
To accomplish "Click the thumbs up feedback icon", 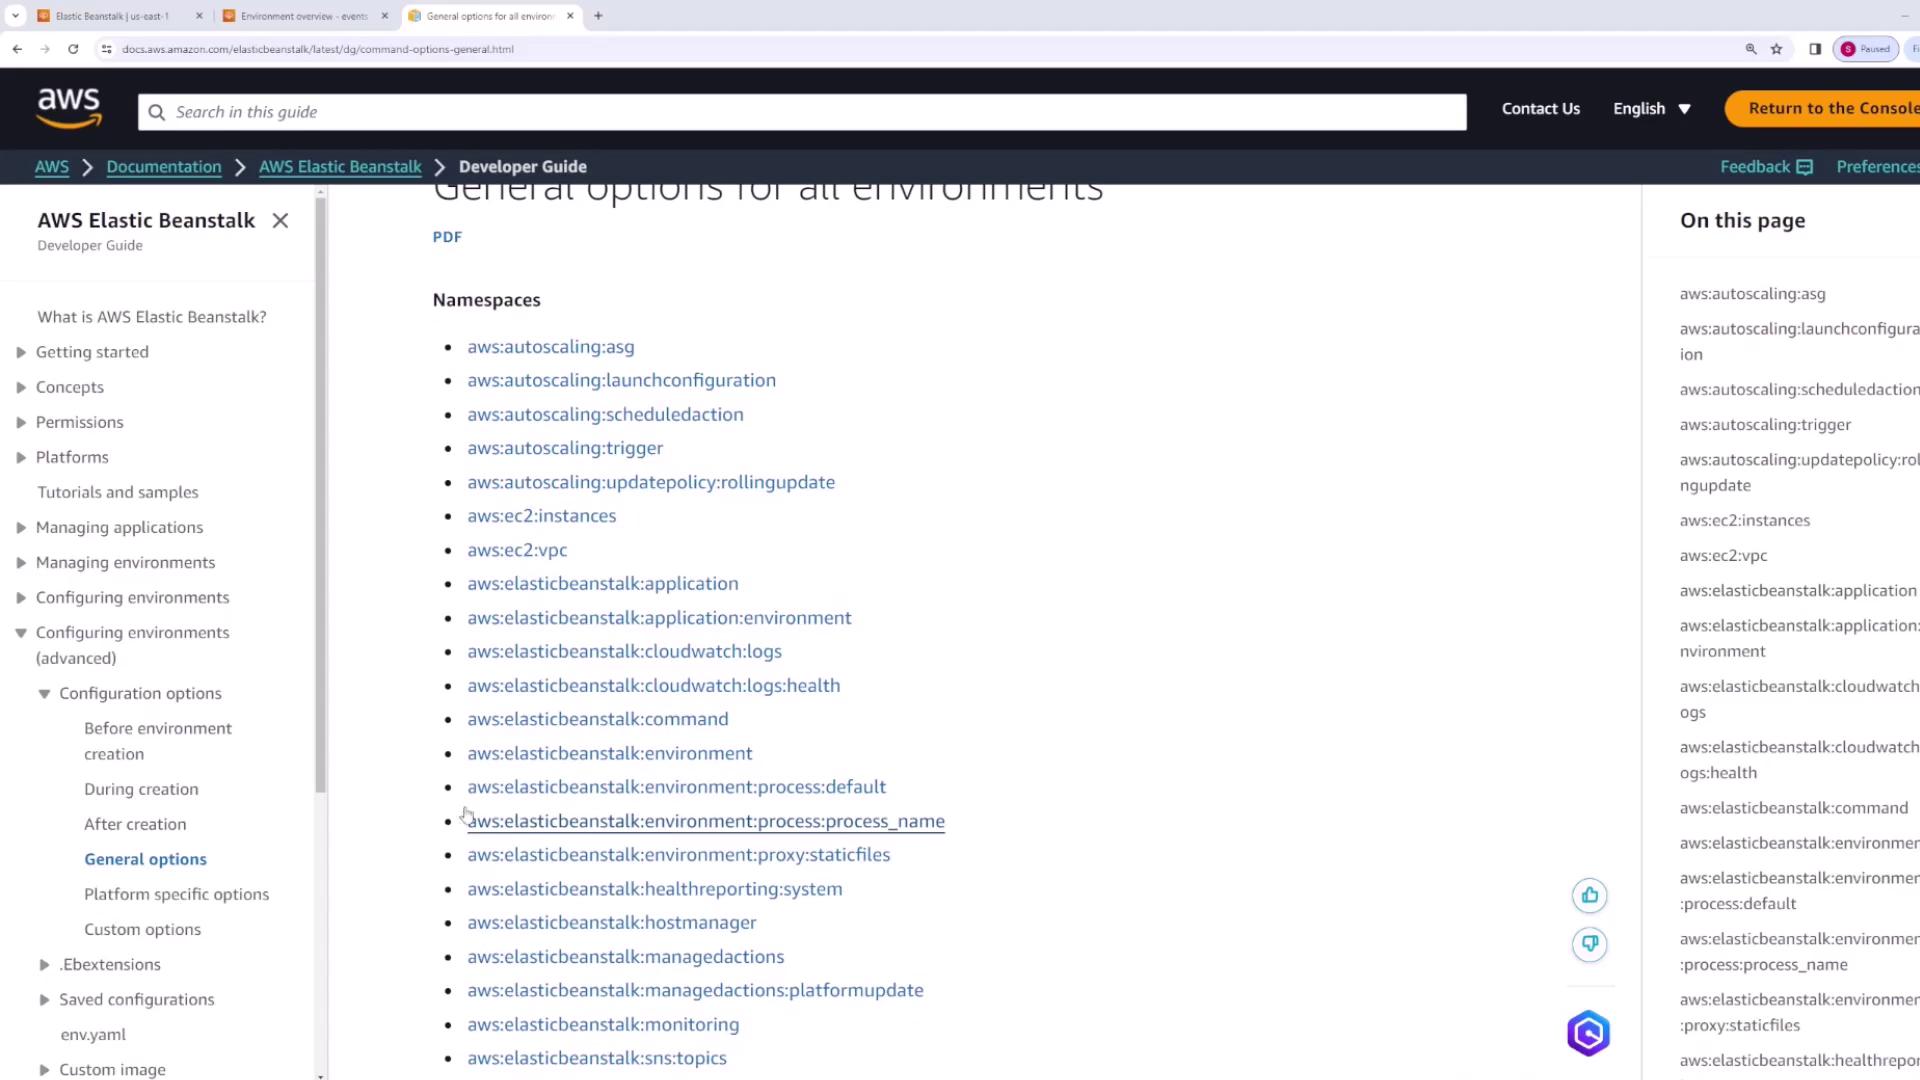I will tap(1589, 896).
